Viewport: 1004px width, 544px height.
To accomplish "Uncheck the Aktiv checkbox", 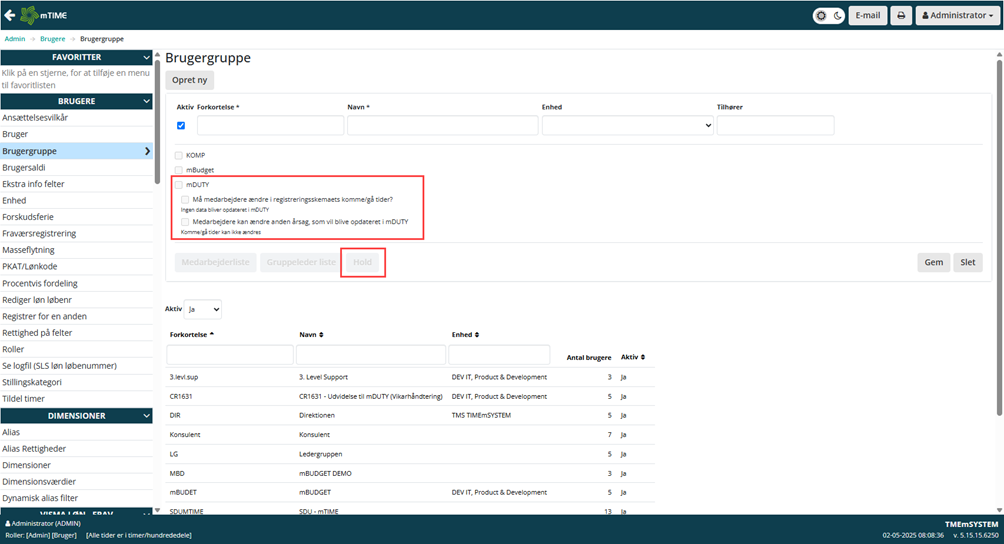I will 181,126.
